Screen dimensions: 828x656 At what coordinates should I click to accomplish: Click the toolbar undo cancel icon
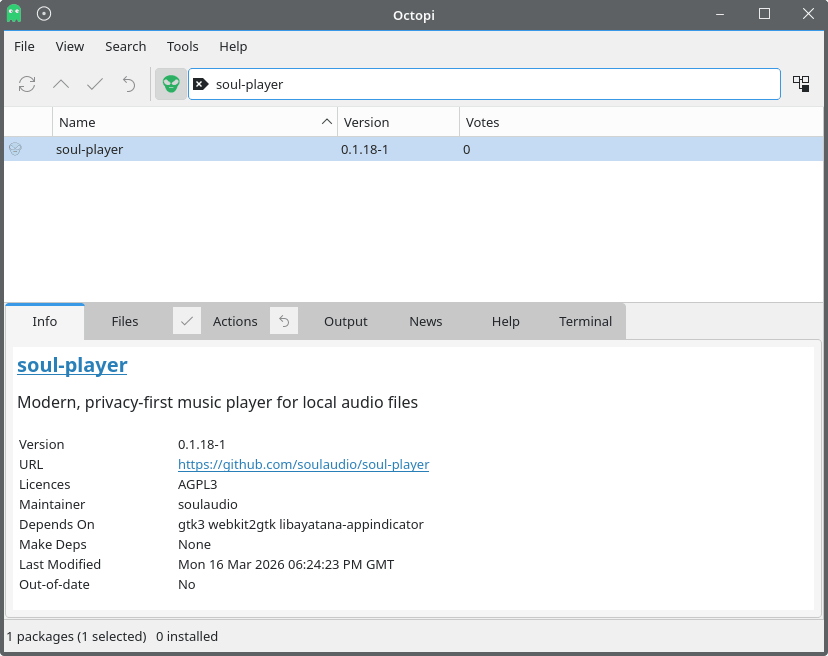pyautogui.click(x=129, y=84)
